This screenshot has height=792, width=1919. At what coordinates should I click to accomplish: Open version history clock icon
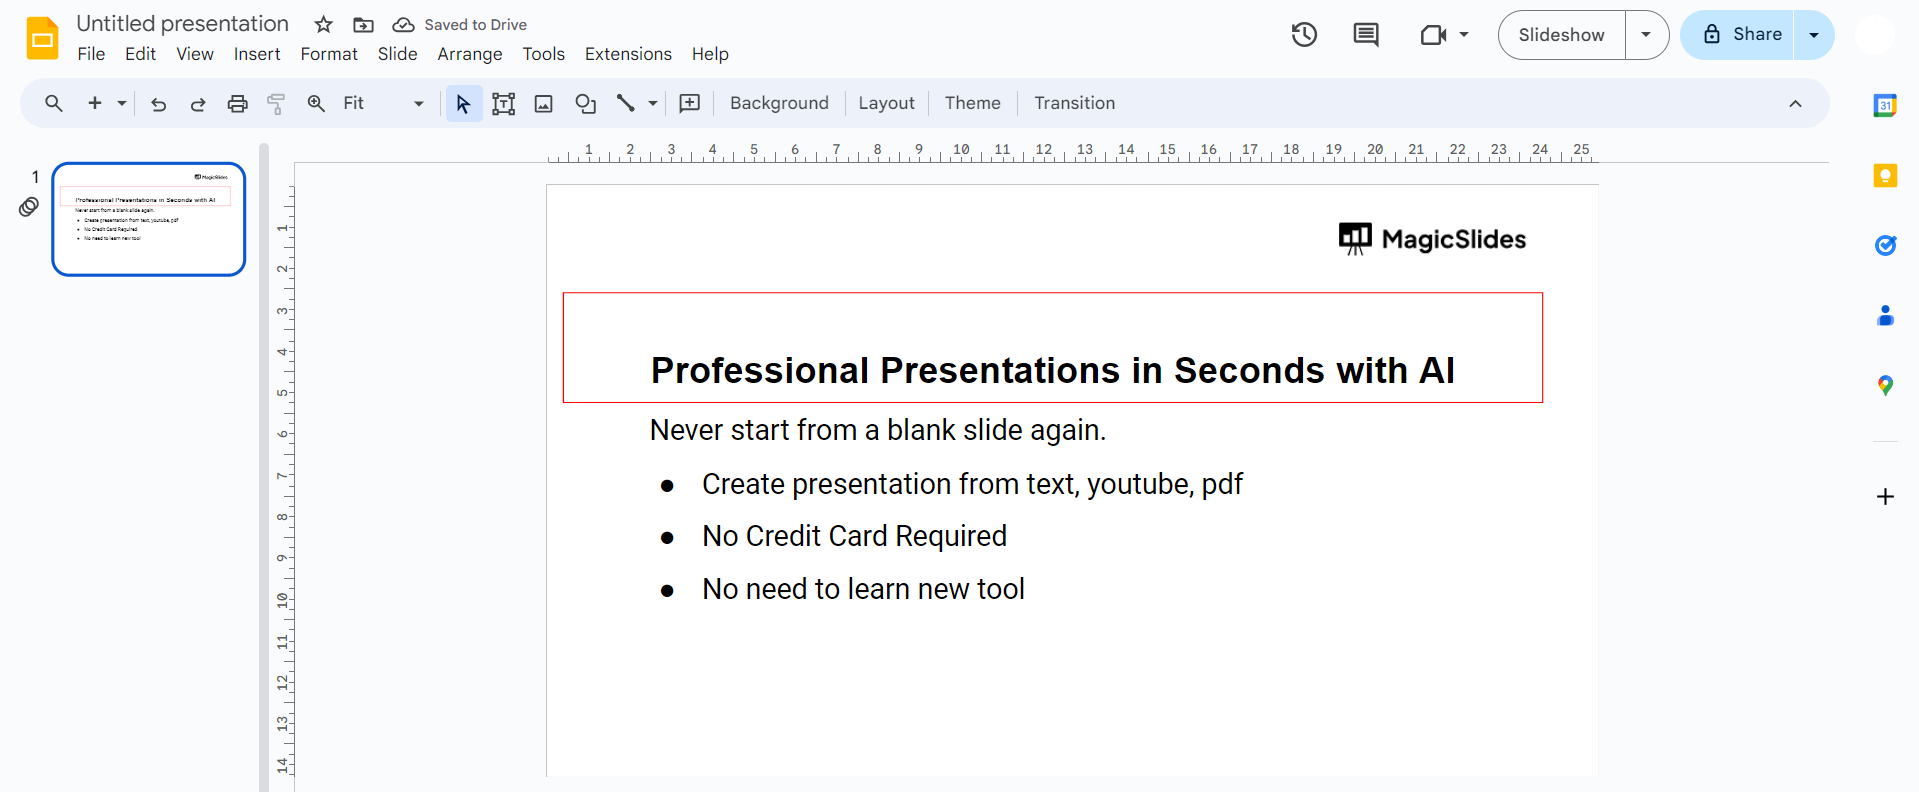pyautogui.click(x=1304, y=35)
